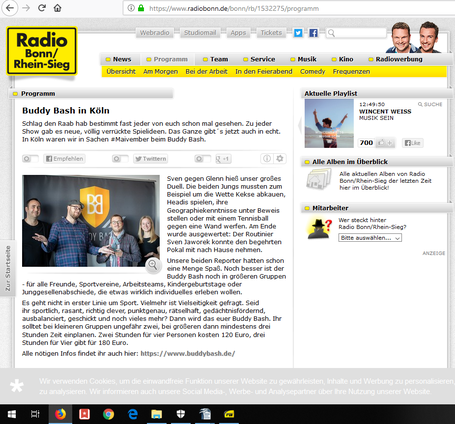Click the Webradio button
Image resolution: width=455 pixels, height=424 pixels.
154,33
